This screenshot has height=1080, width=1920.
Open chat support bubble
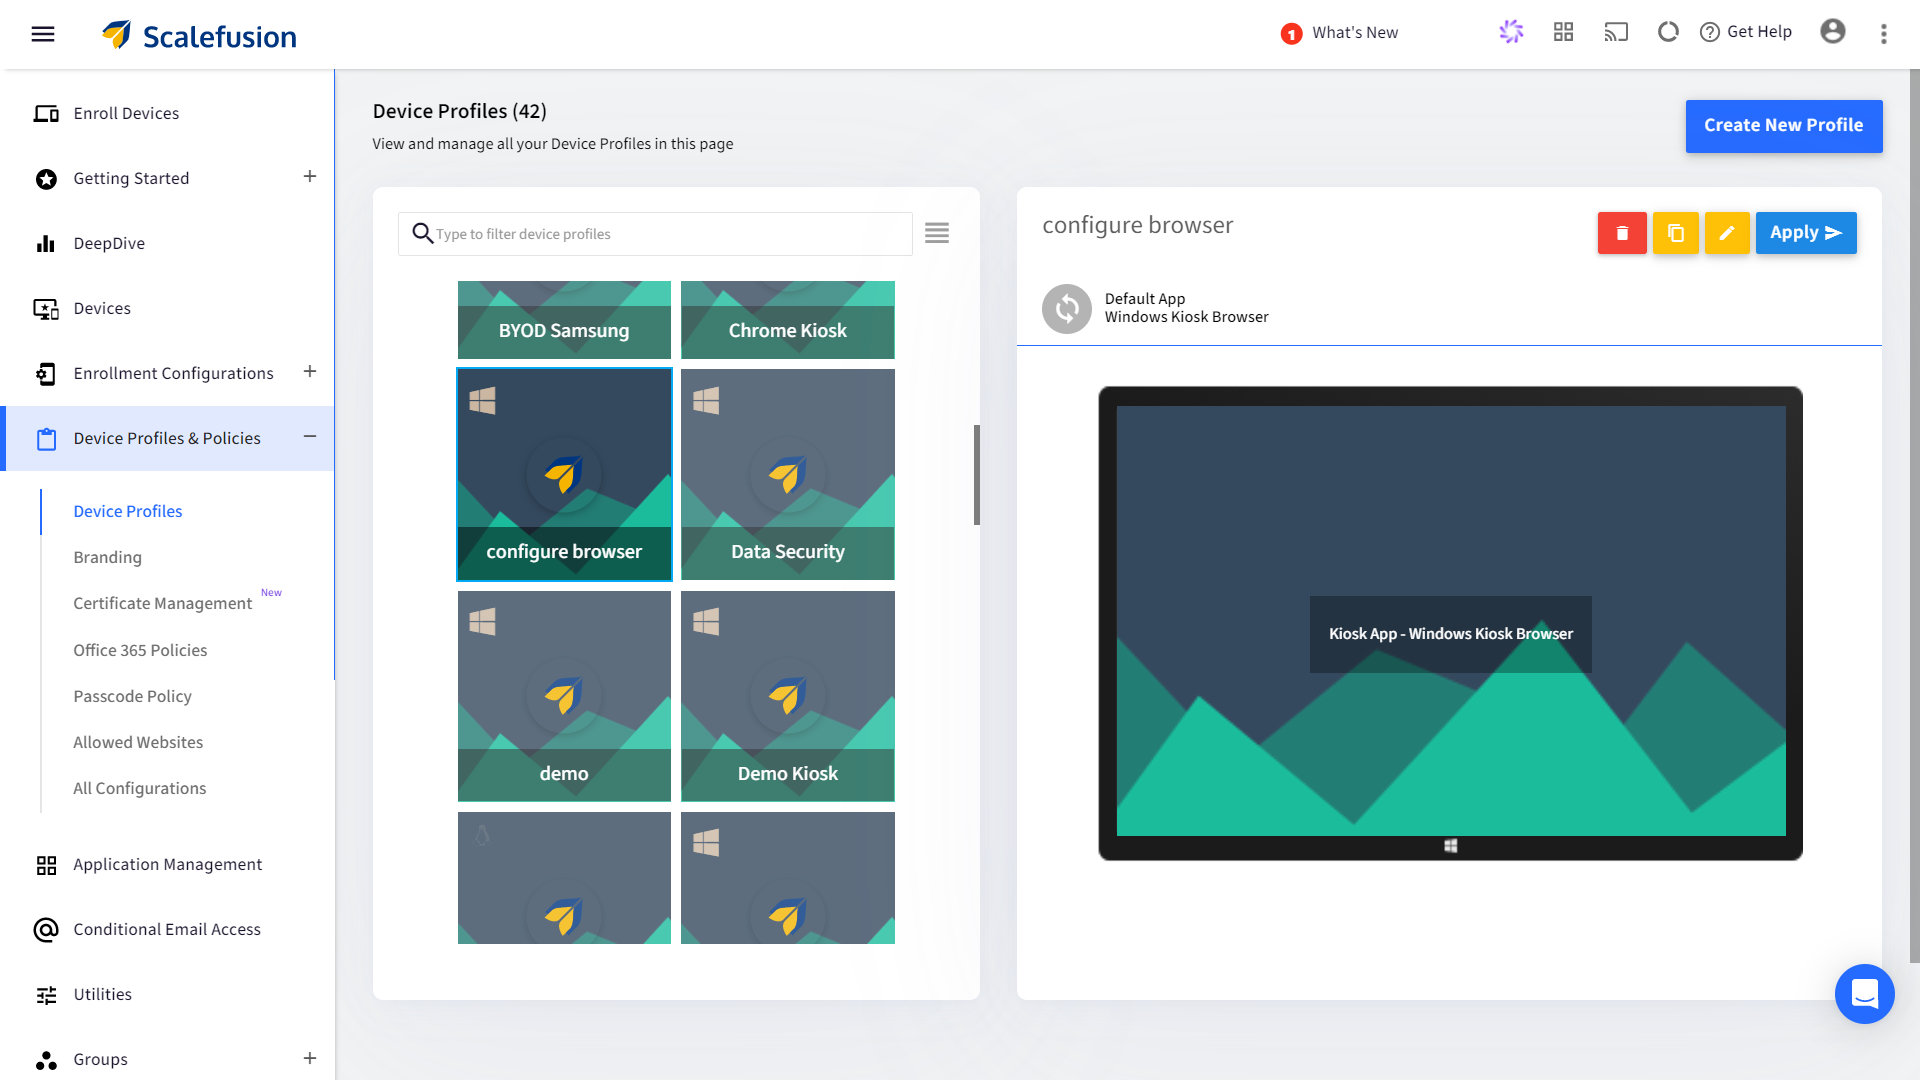point(1864,993)
